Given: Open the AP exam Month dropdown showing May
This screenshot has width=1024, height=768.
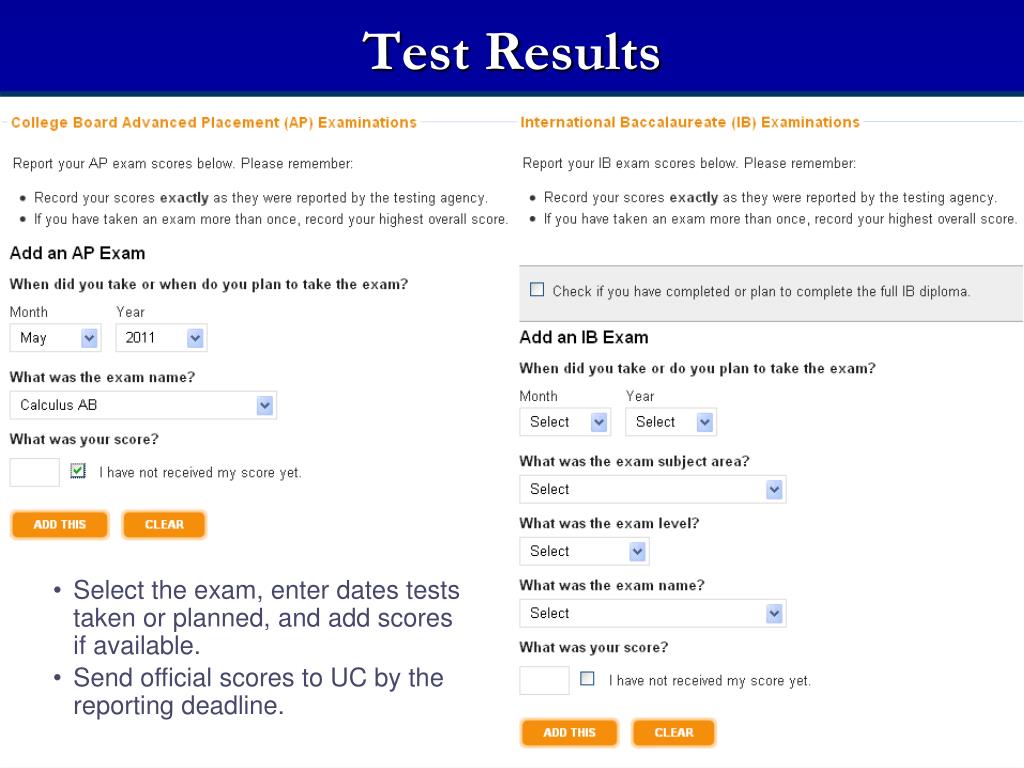Looking at the screenshot, I should pos(56,338).
